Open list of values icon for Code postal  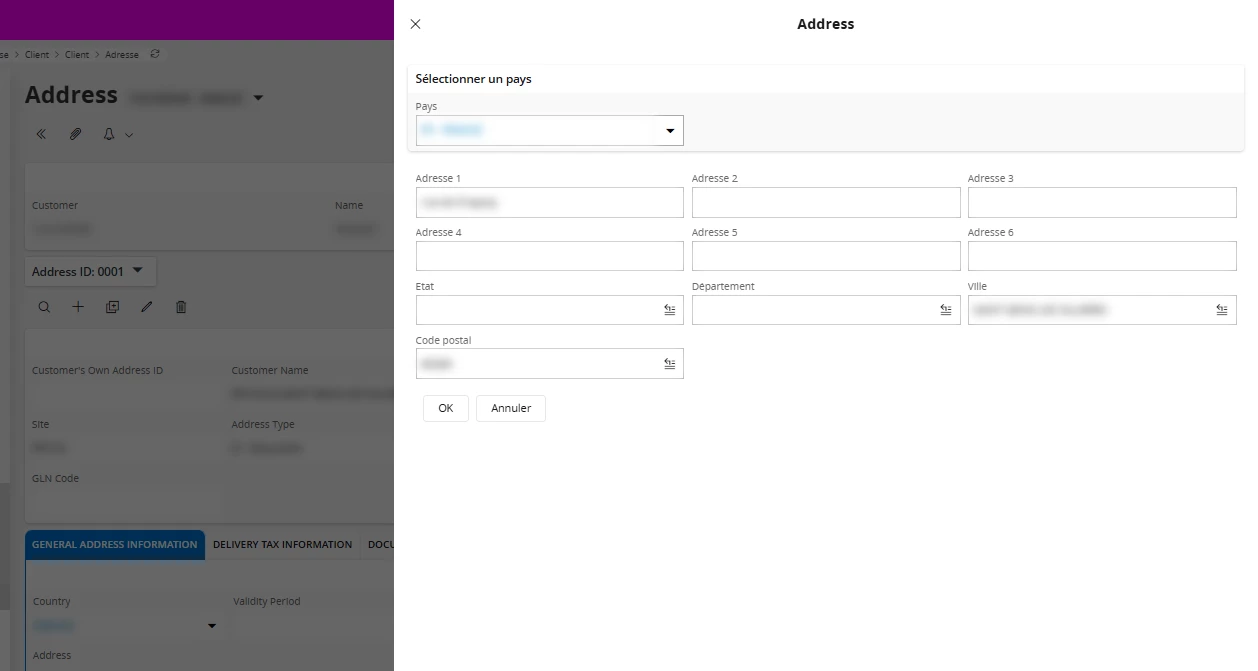click(x=670, y=364)
